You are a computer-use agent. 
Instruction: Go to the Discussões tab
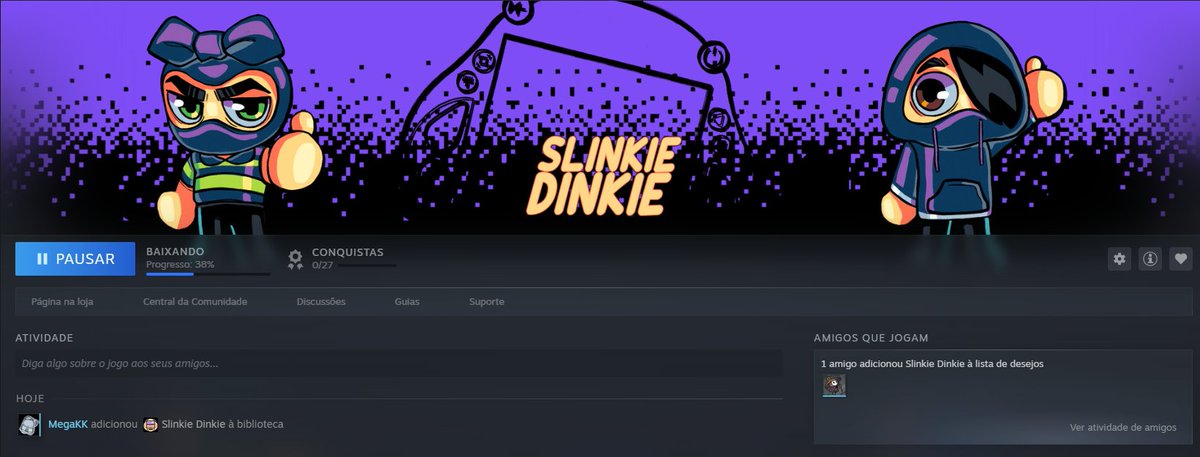[x=321, y=301]
